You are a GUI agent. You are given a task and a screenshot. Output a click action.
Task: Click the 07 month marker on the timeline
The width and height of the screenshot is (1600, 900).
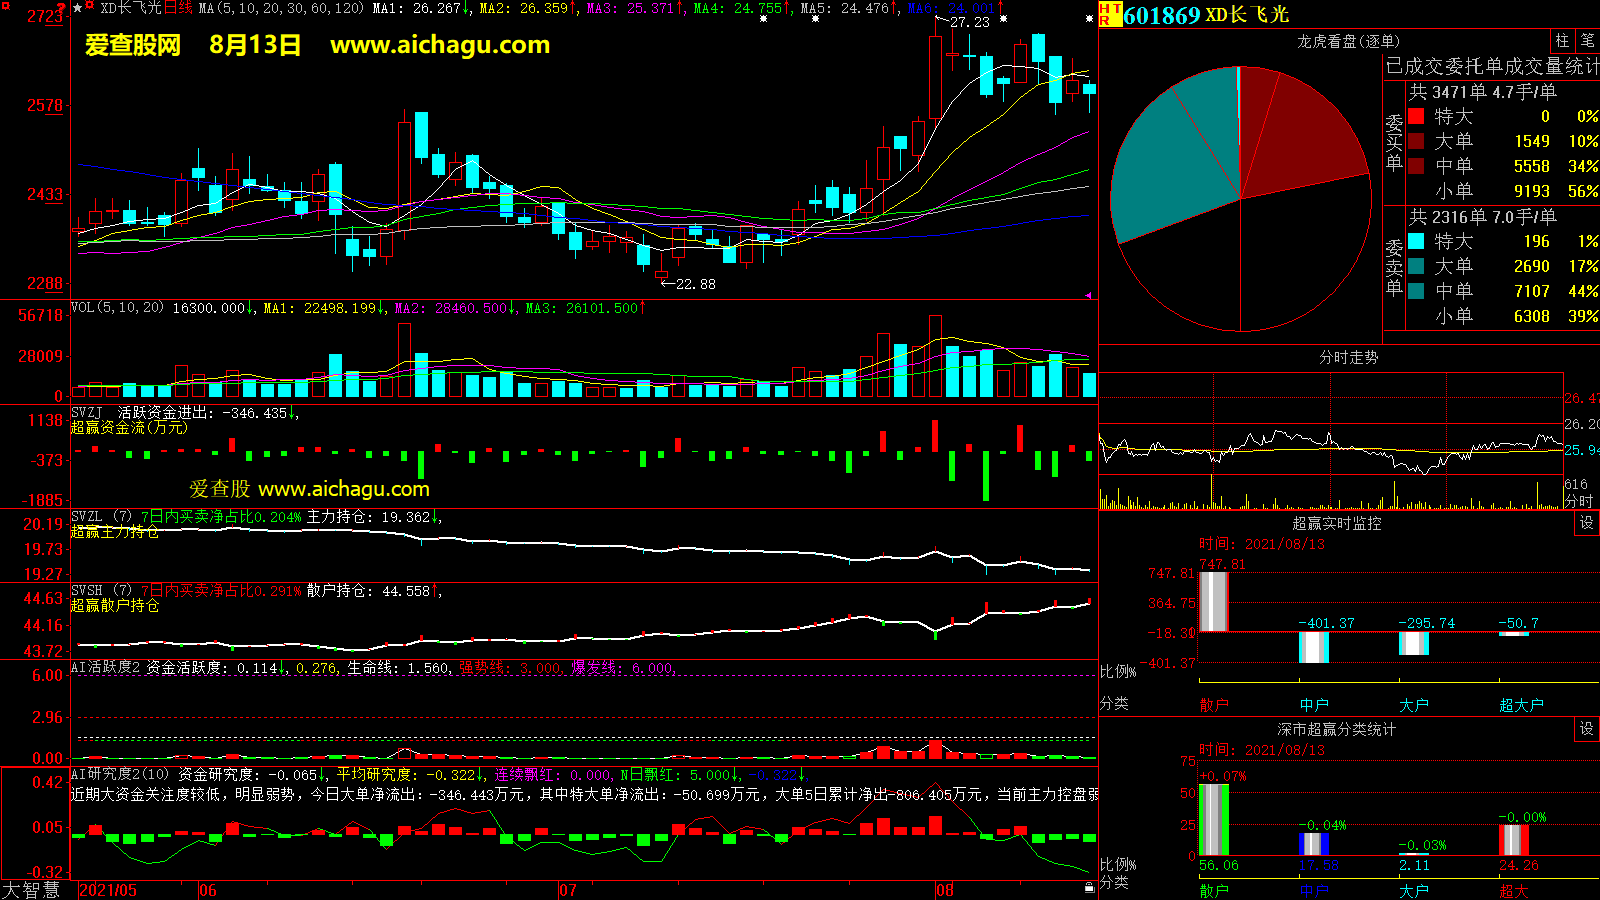(x=567, y=890)
